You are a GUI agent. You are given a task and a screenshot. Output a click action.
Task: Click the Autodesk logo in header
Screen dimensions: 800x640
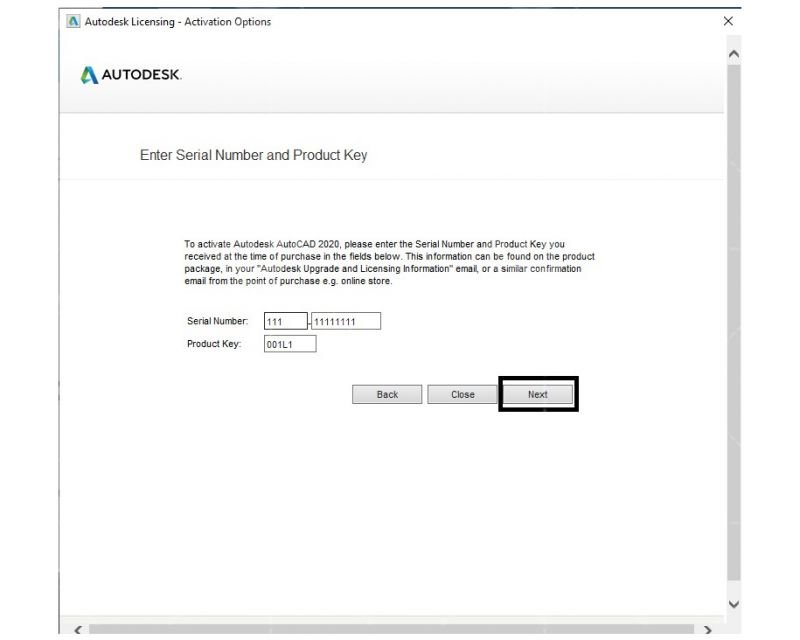(x=131, y=75)
